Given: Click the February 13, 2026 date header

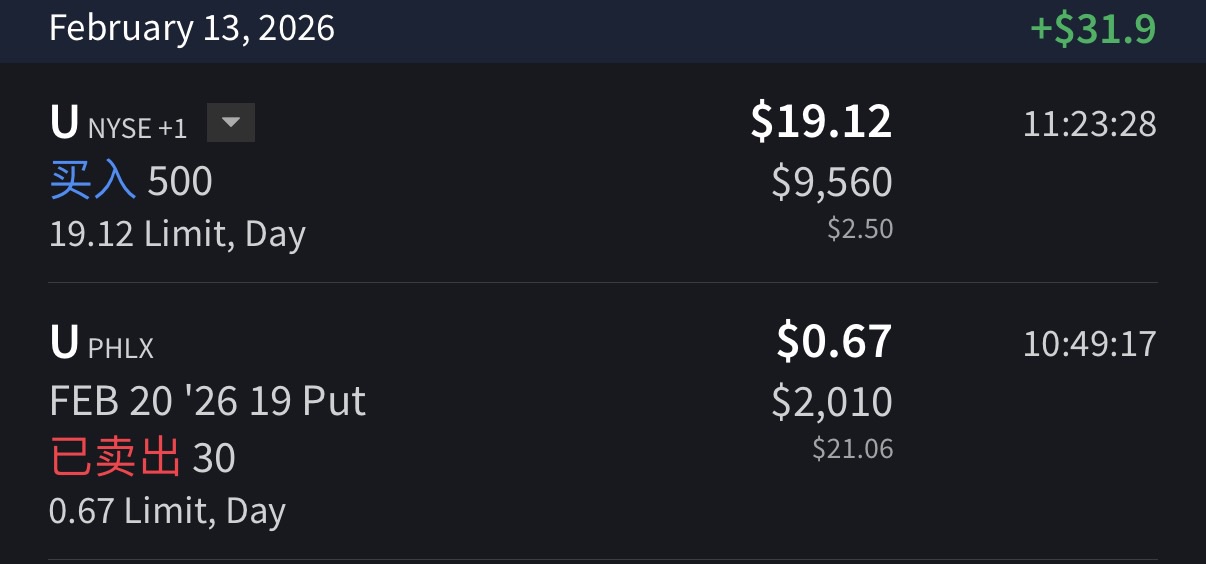Looking at the screenshot, I should [192, 27].
